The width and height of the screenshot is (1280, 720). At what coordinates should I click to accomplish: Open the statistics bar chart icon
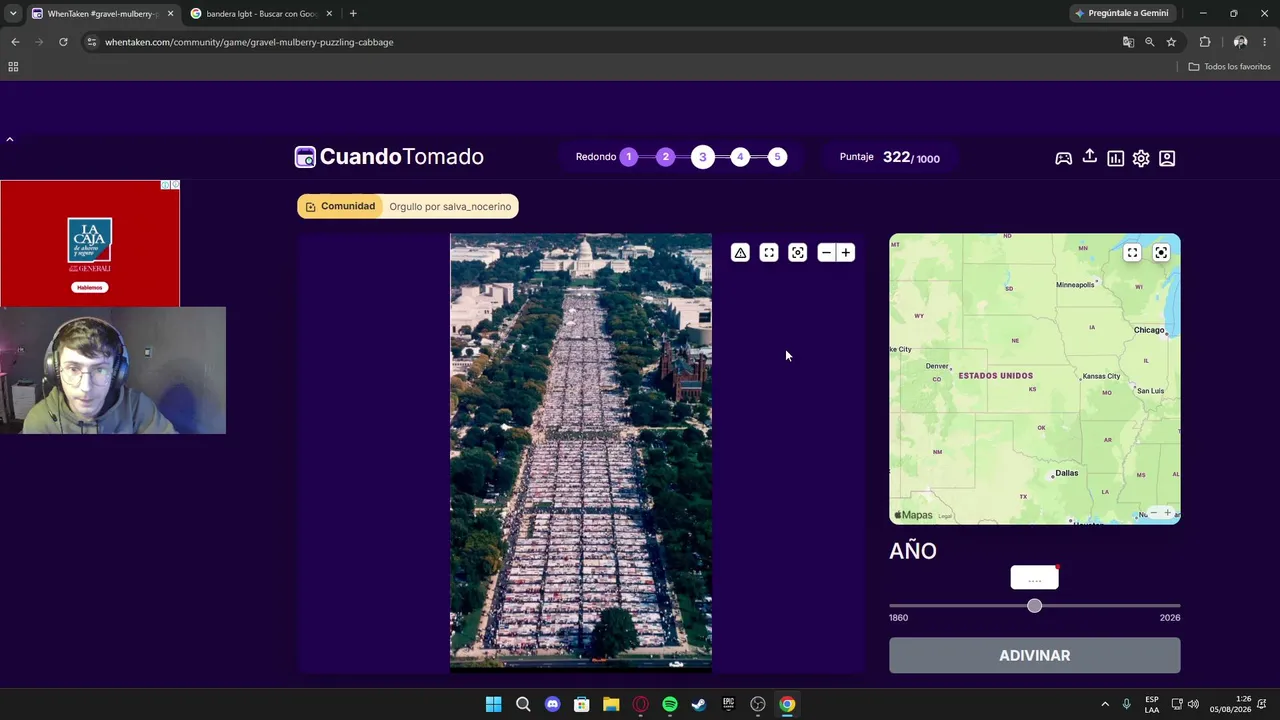pos(1116,158)
